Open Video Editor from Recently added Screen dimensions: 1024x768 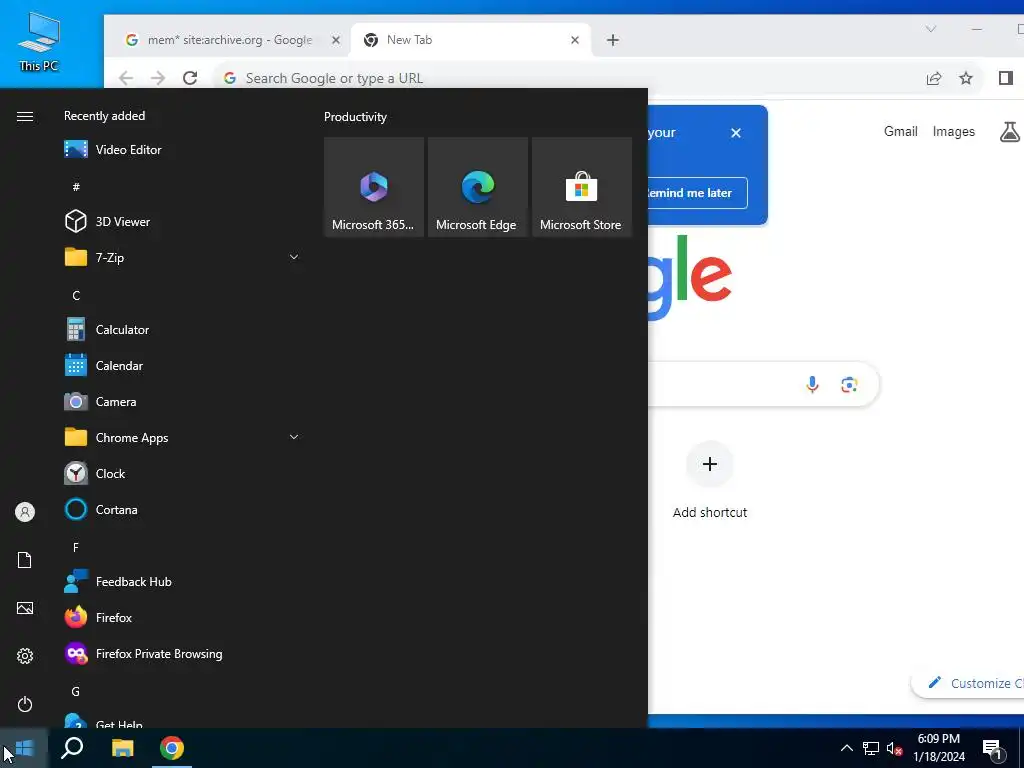(x=180, y=150)
